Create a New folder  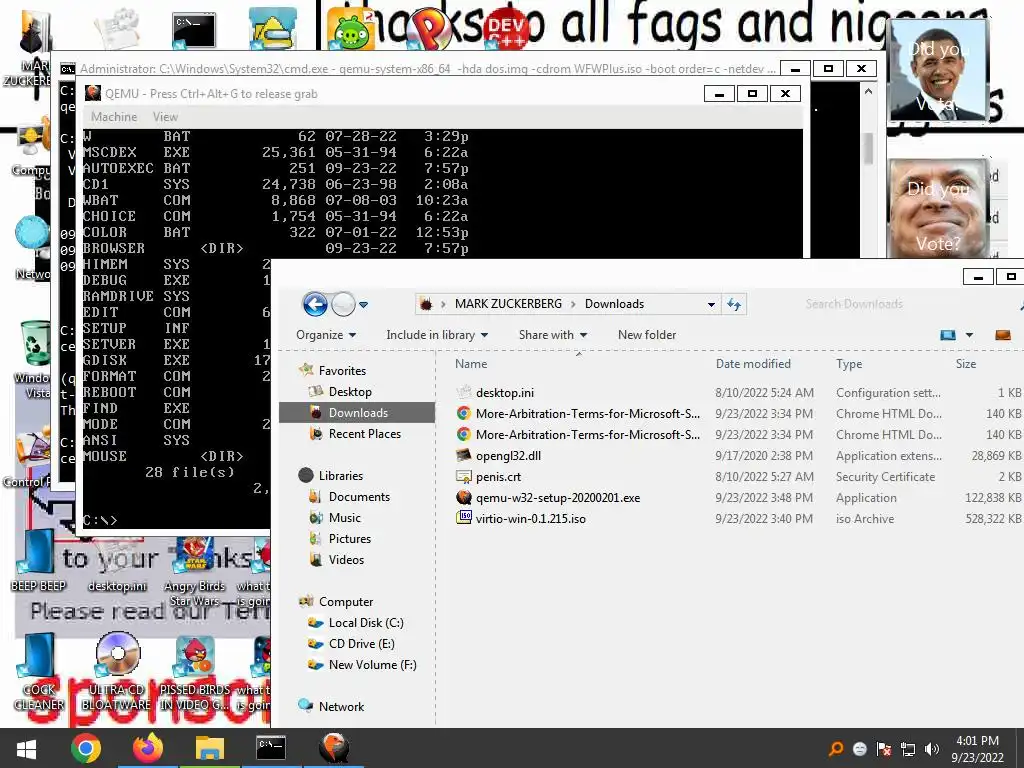coord(647,335)
